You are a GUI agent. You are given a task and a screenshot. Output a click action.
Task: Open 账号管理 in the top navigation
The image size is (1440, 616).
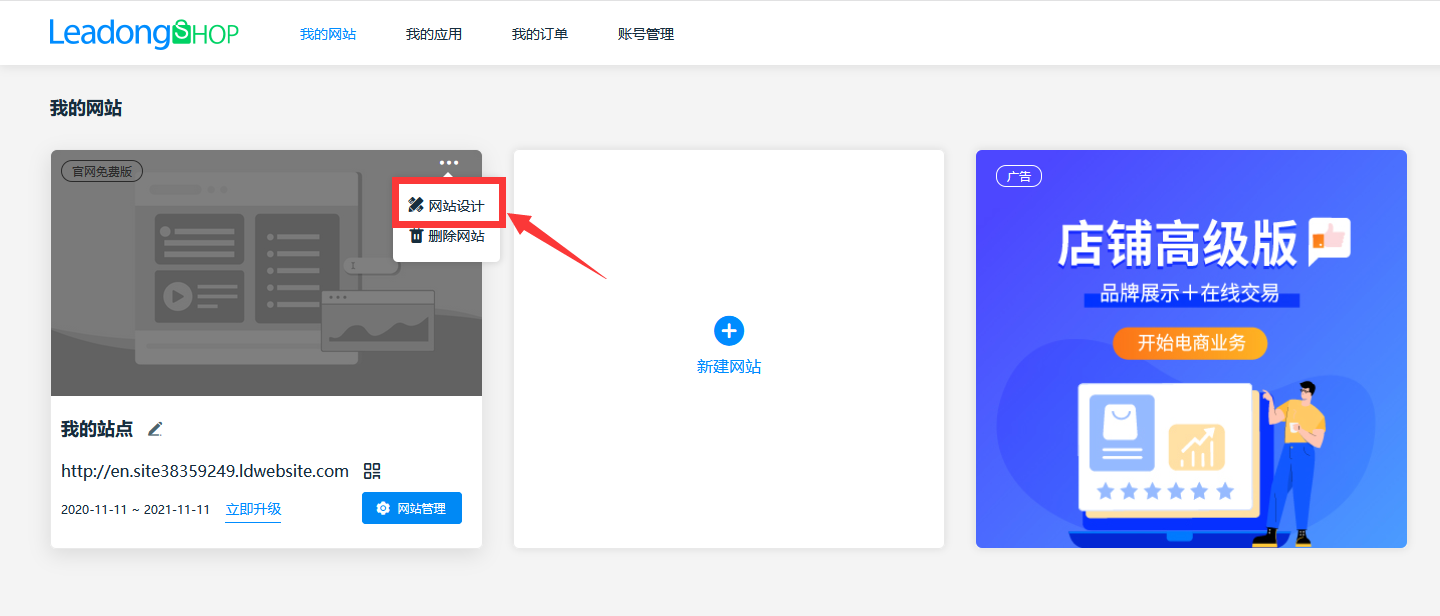coord(646,34)
